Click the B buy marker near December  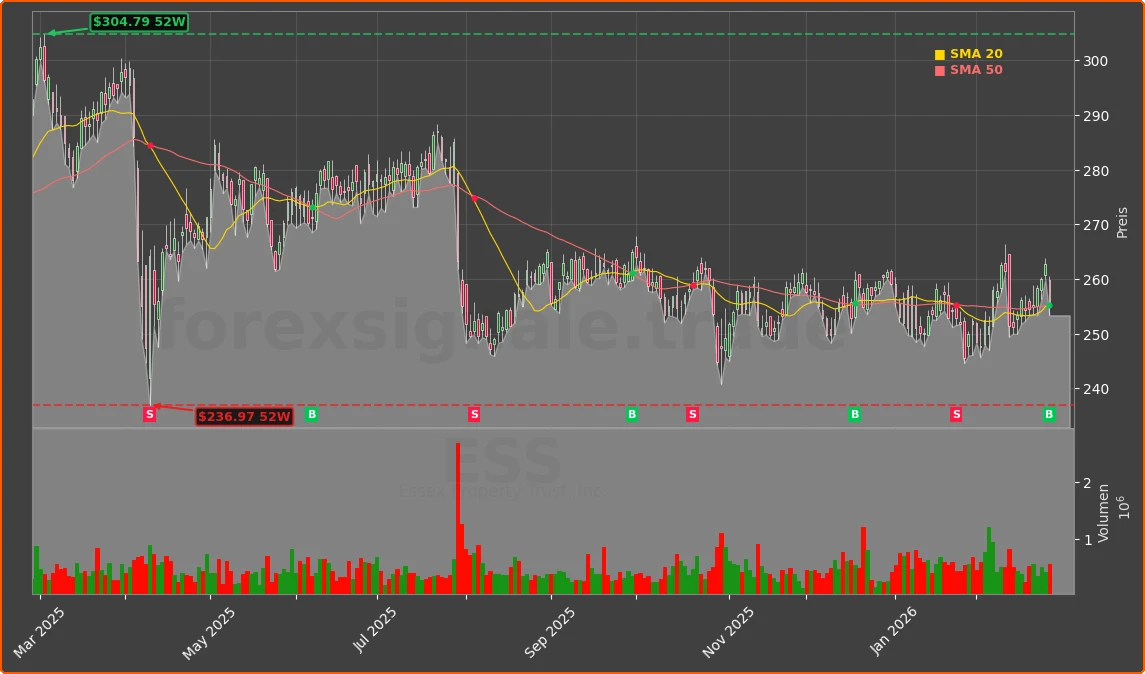pyautogui.click(x=854, y=414)
